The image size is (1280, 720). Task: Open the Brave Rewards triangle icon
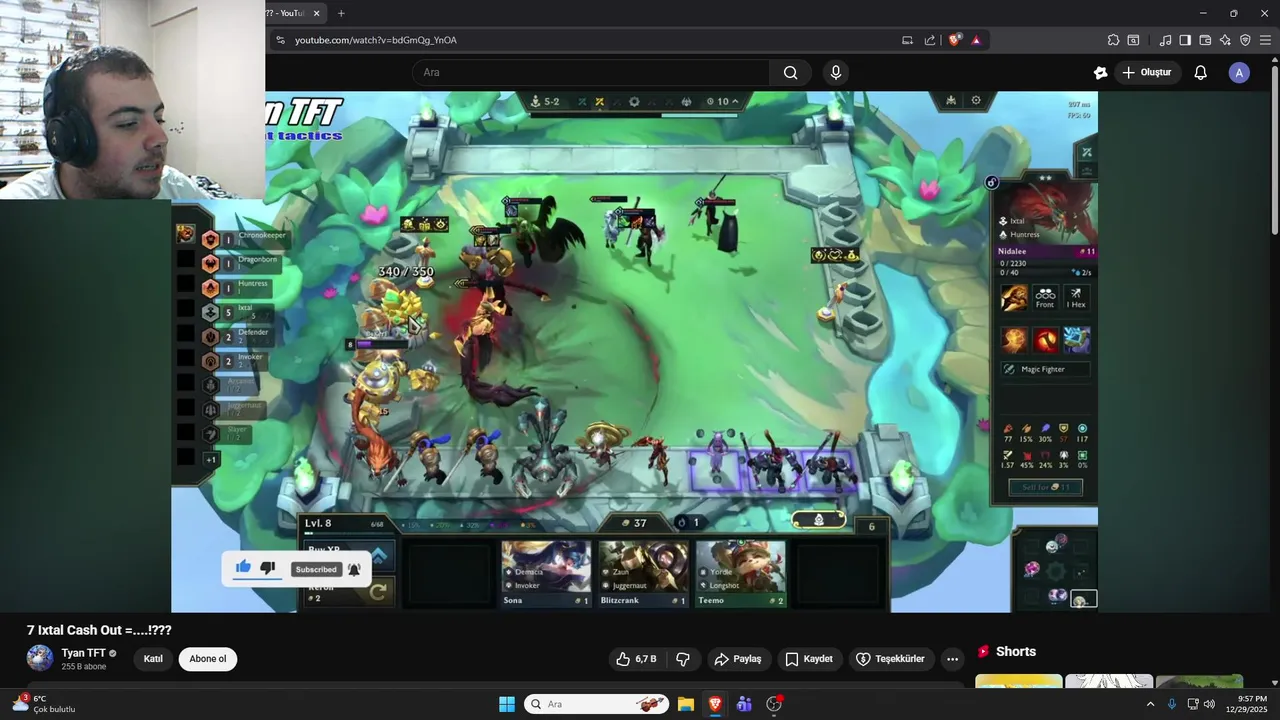coord(976,40)
